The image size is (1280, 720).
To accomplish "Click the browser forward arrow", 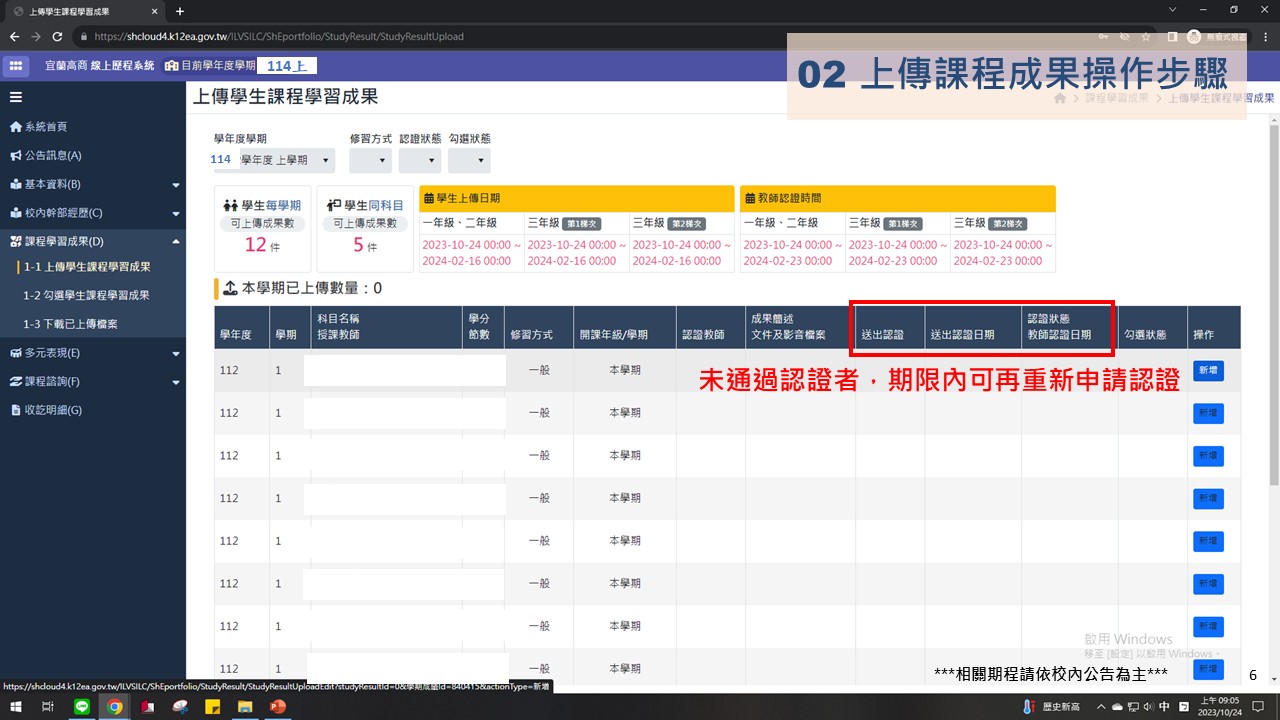I will [36, 36].
